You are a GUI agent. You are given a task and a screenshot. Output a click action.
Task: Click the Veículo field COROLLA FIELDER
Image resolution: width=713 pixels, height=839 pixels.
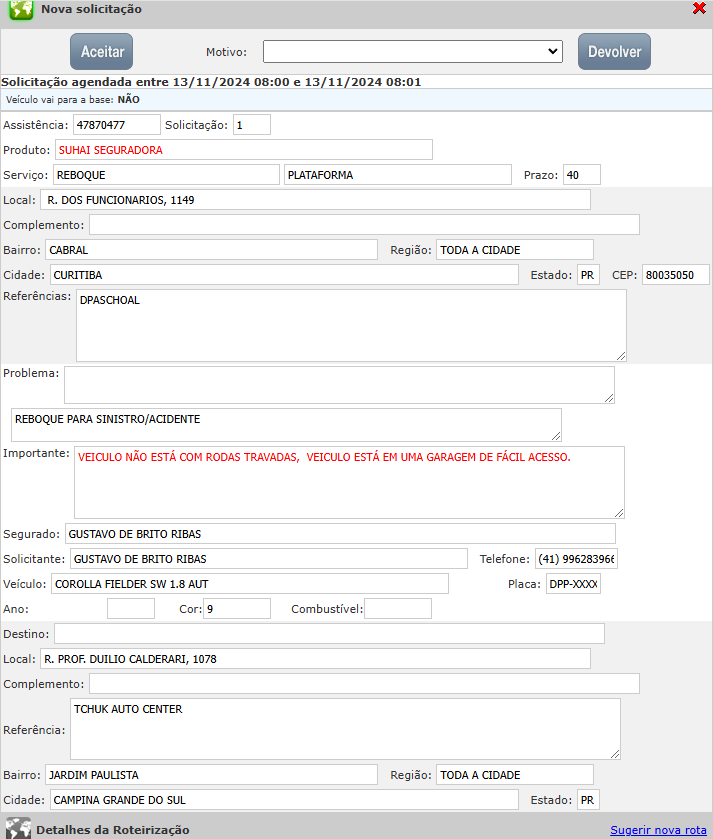click(x=250, y=584)
